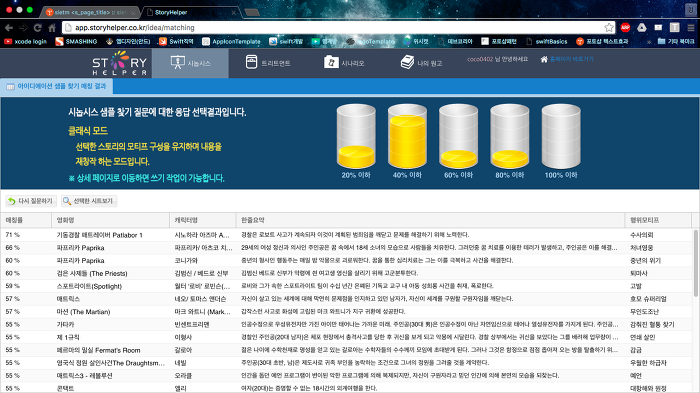Sort by the 행위모티프 column header
Image resolution: width=700 pixels, height=393 pixels.
[658, 220]
